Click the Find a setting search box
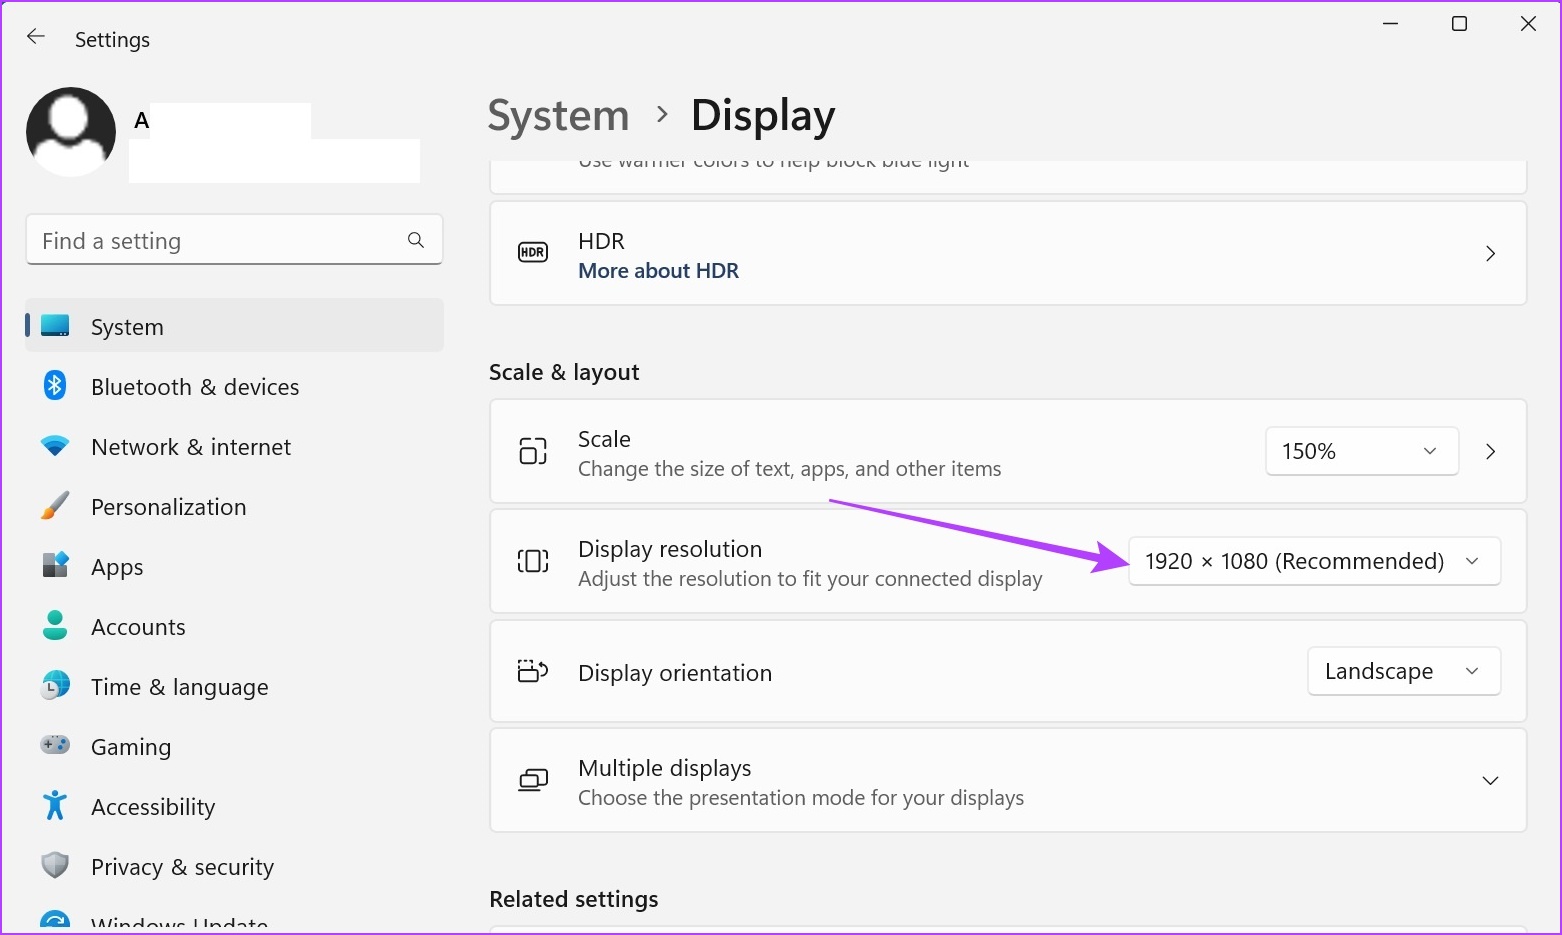Screen dimensions: 1562x935 234,240
